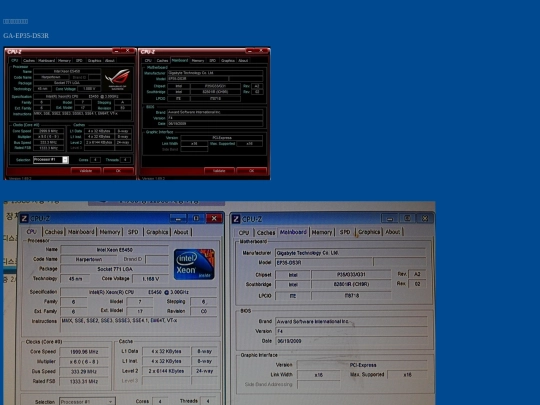Open Graphics tab in the red Mainboard window

pyautogui.click(x=228, y=61)
